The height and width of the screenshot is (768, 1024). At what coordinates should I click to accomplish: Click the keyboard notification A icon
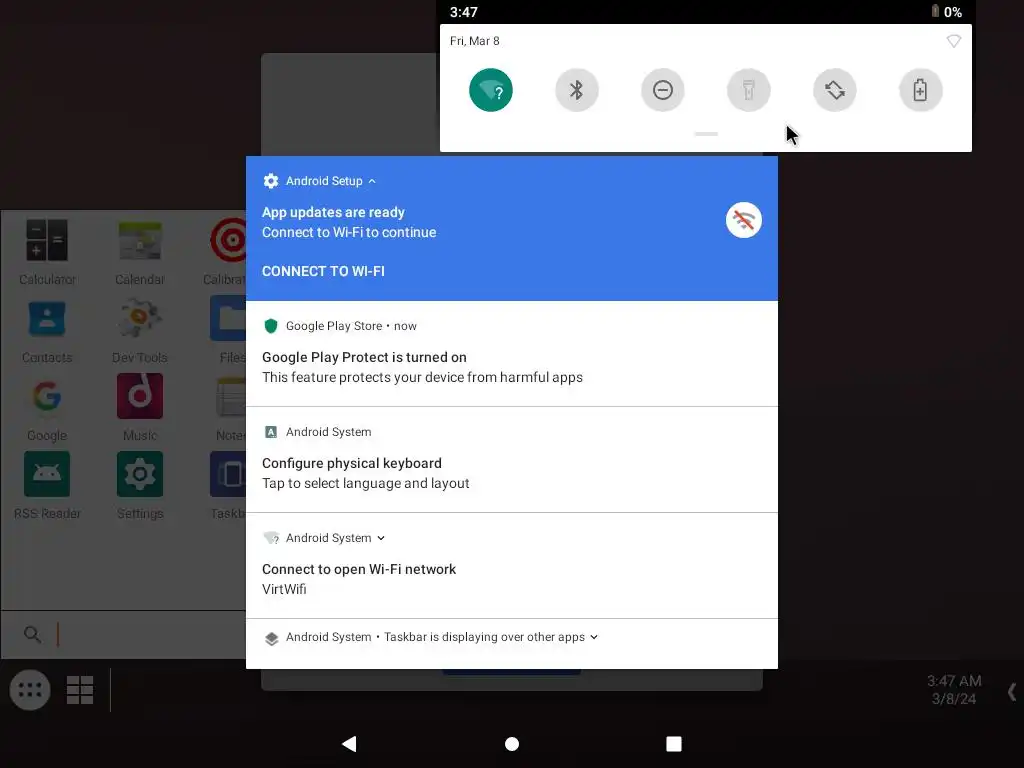271,432
